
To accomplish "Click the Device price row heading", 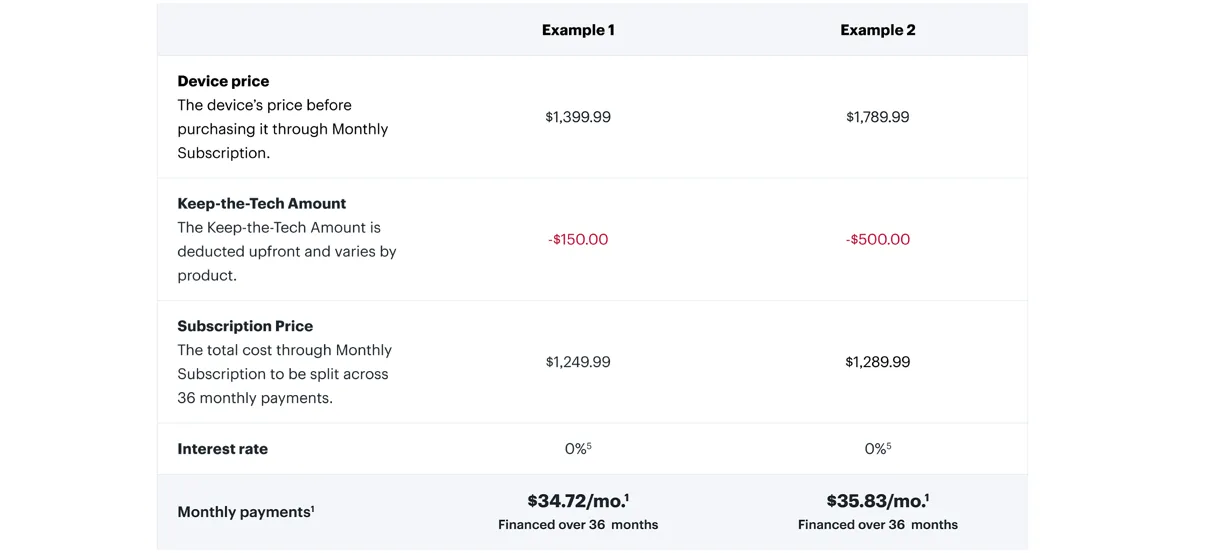I will coord(223,81).
